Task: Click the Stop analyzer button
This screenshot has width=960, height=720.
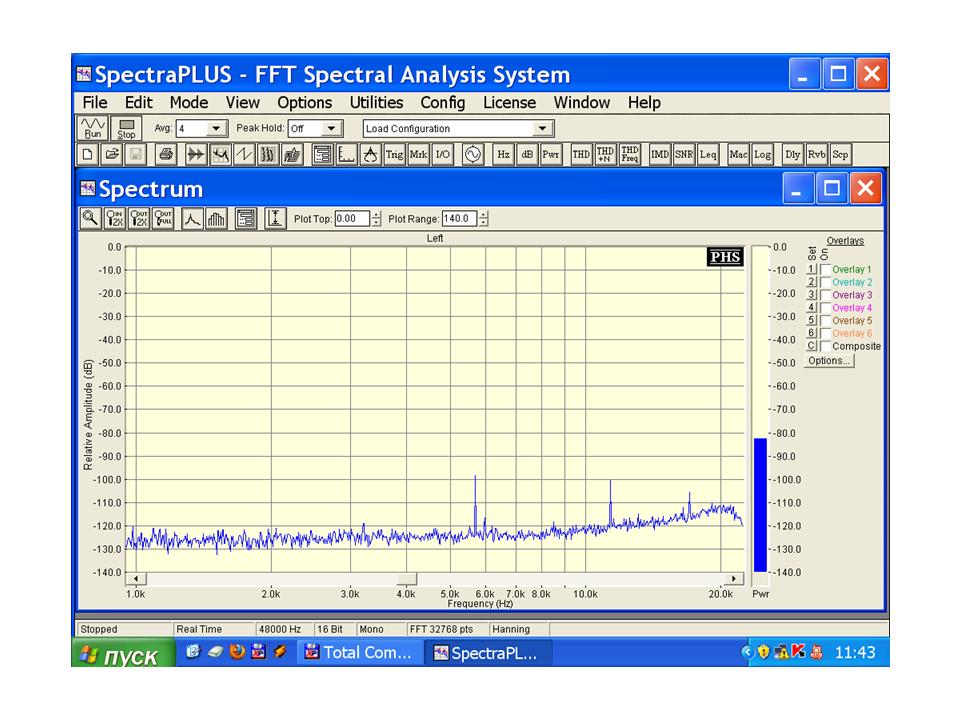Action: 126,129
